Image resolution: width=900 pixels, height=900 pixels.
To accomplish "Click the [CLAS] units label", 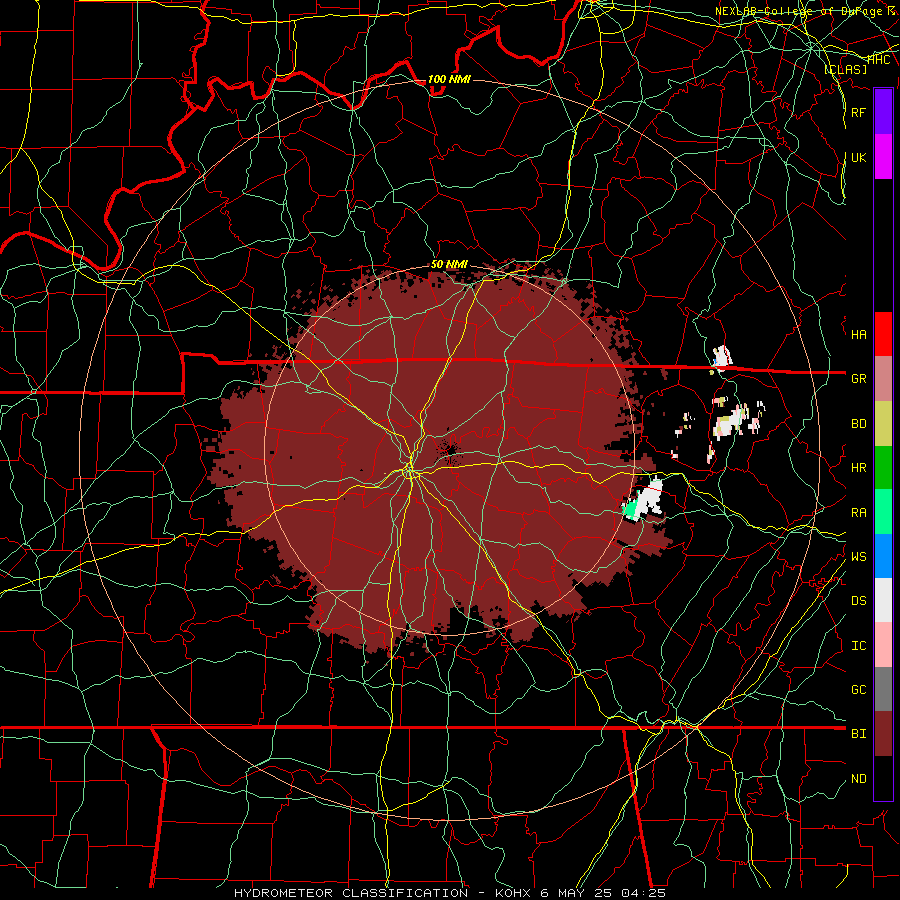I will (845, 69).
